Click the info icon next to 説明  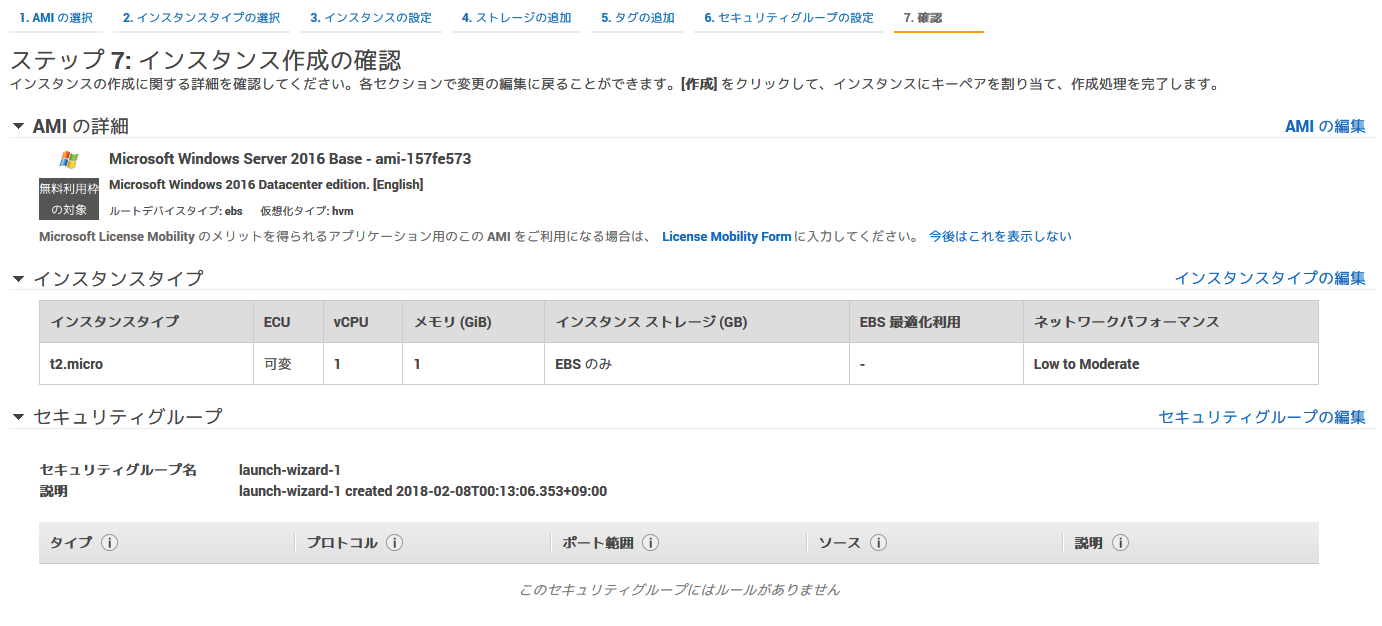(x=1121, y=542)
